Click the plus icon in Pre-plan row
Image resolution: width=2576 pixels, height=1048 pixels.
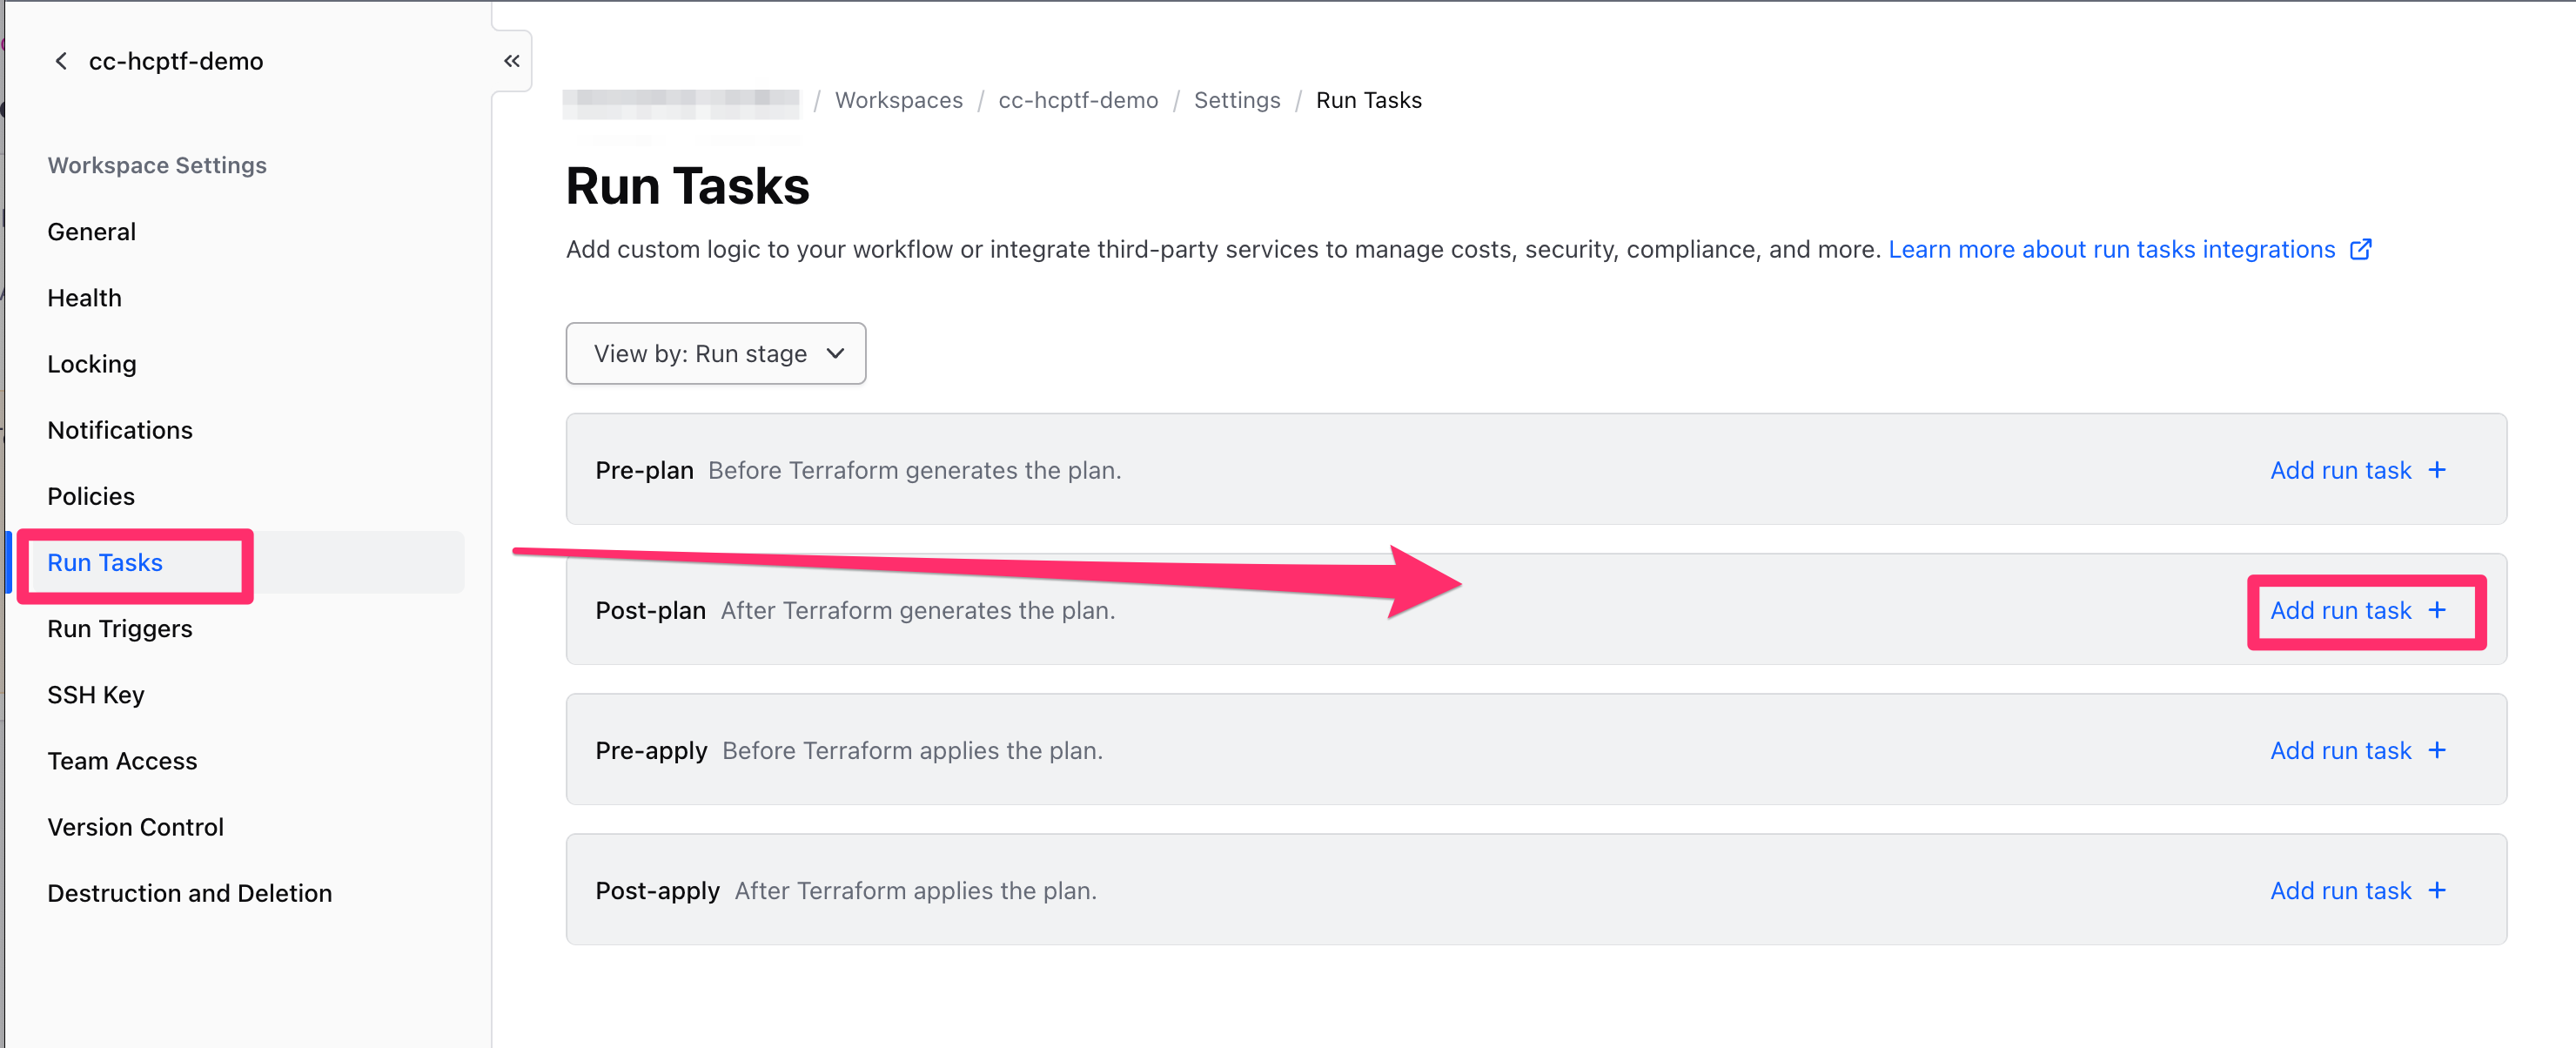2437,470
